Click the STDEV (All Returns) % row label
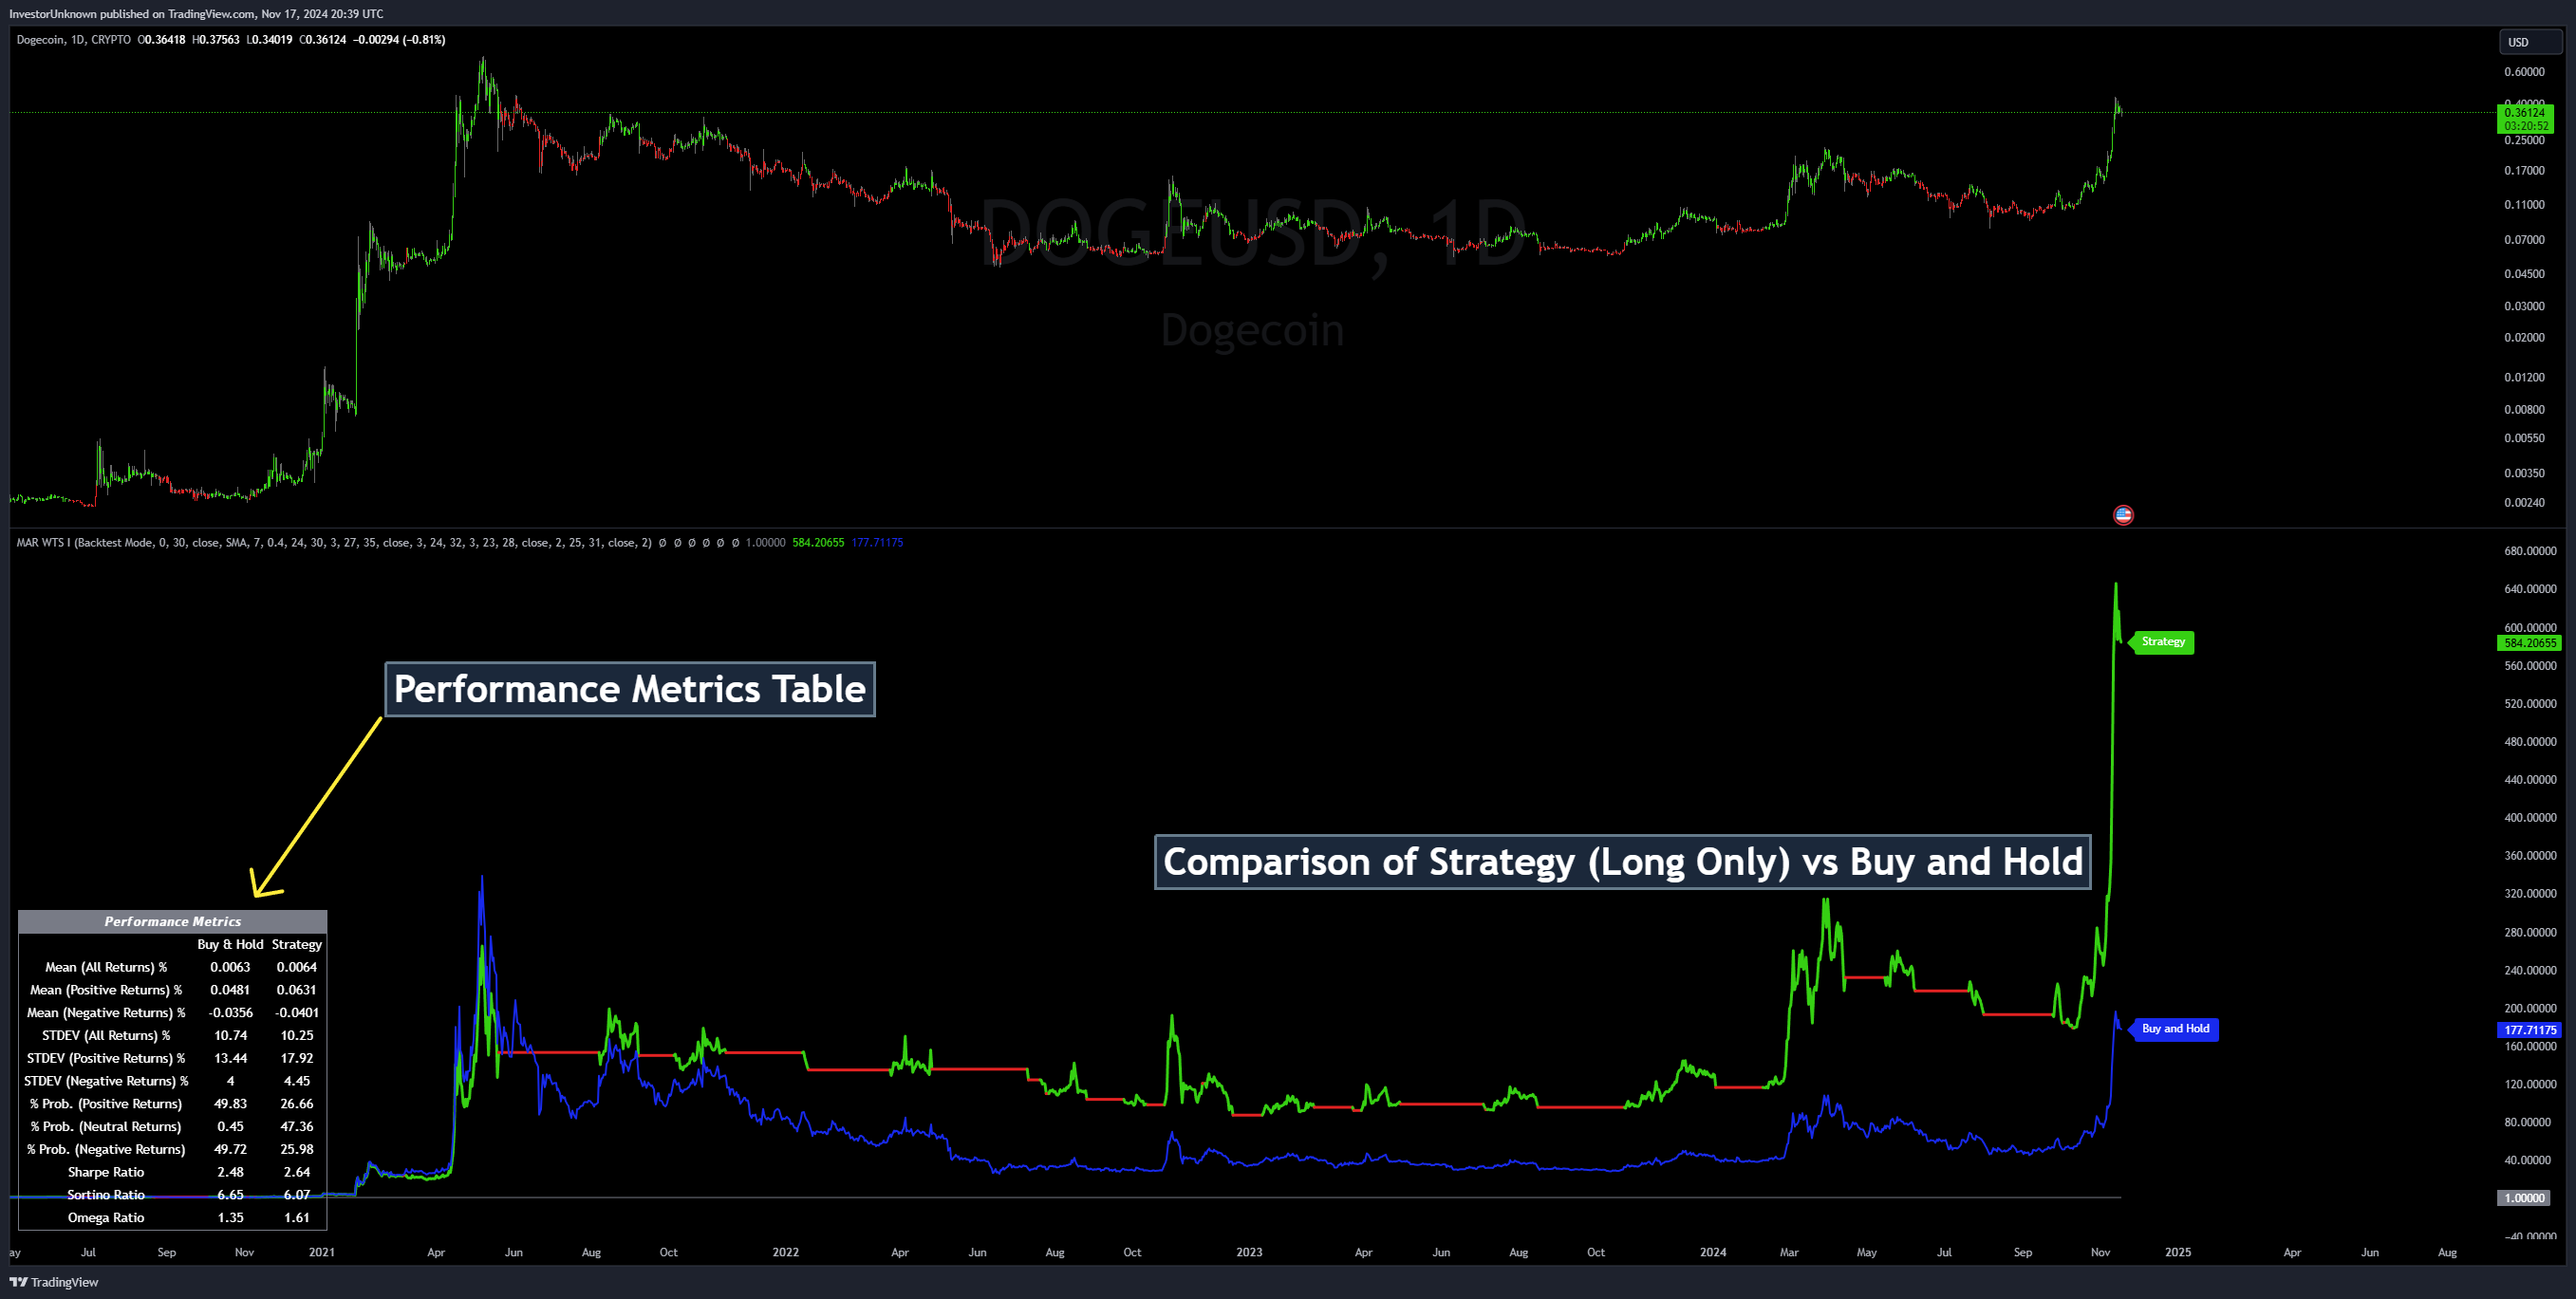Screen dimensions: 2576x1299 [x=106, y=1036]
